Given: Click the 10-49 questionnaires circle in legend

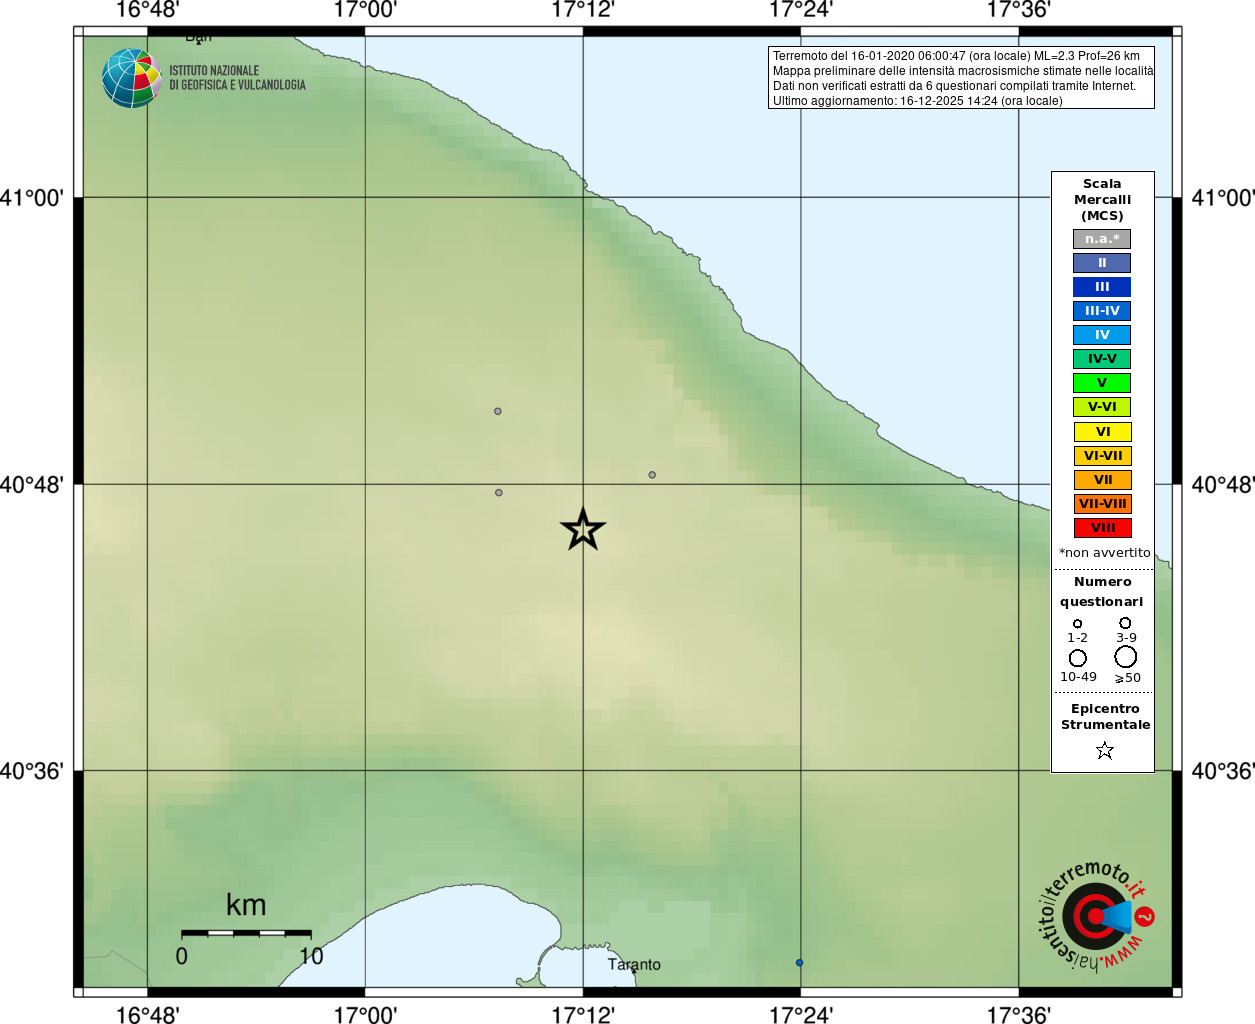Looking at the screenshot, I should (1078, 658).
